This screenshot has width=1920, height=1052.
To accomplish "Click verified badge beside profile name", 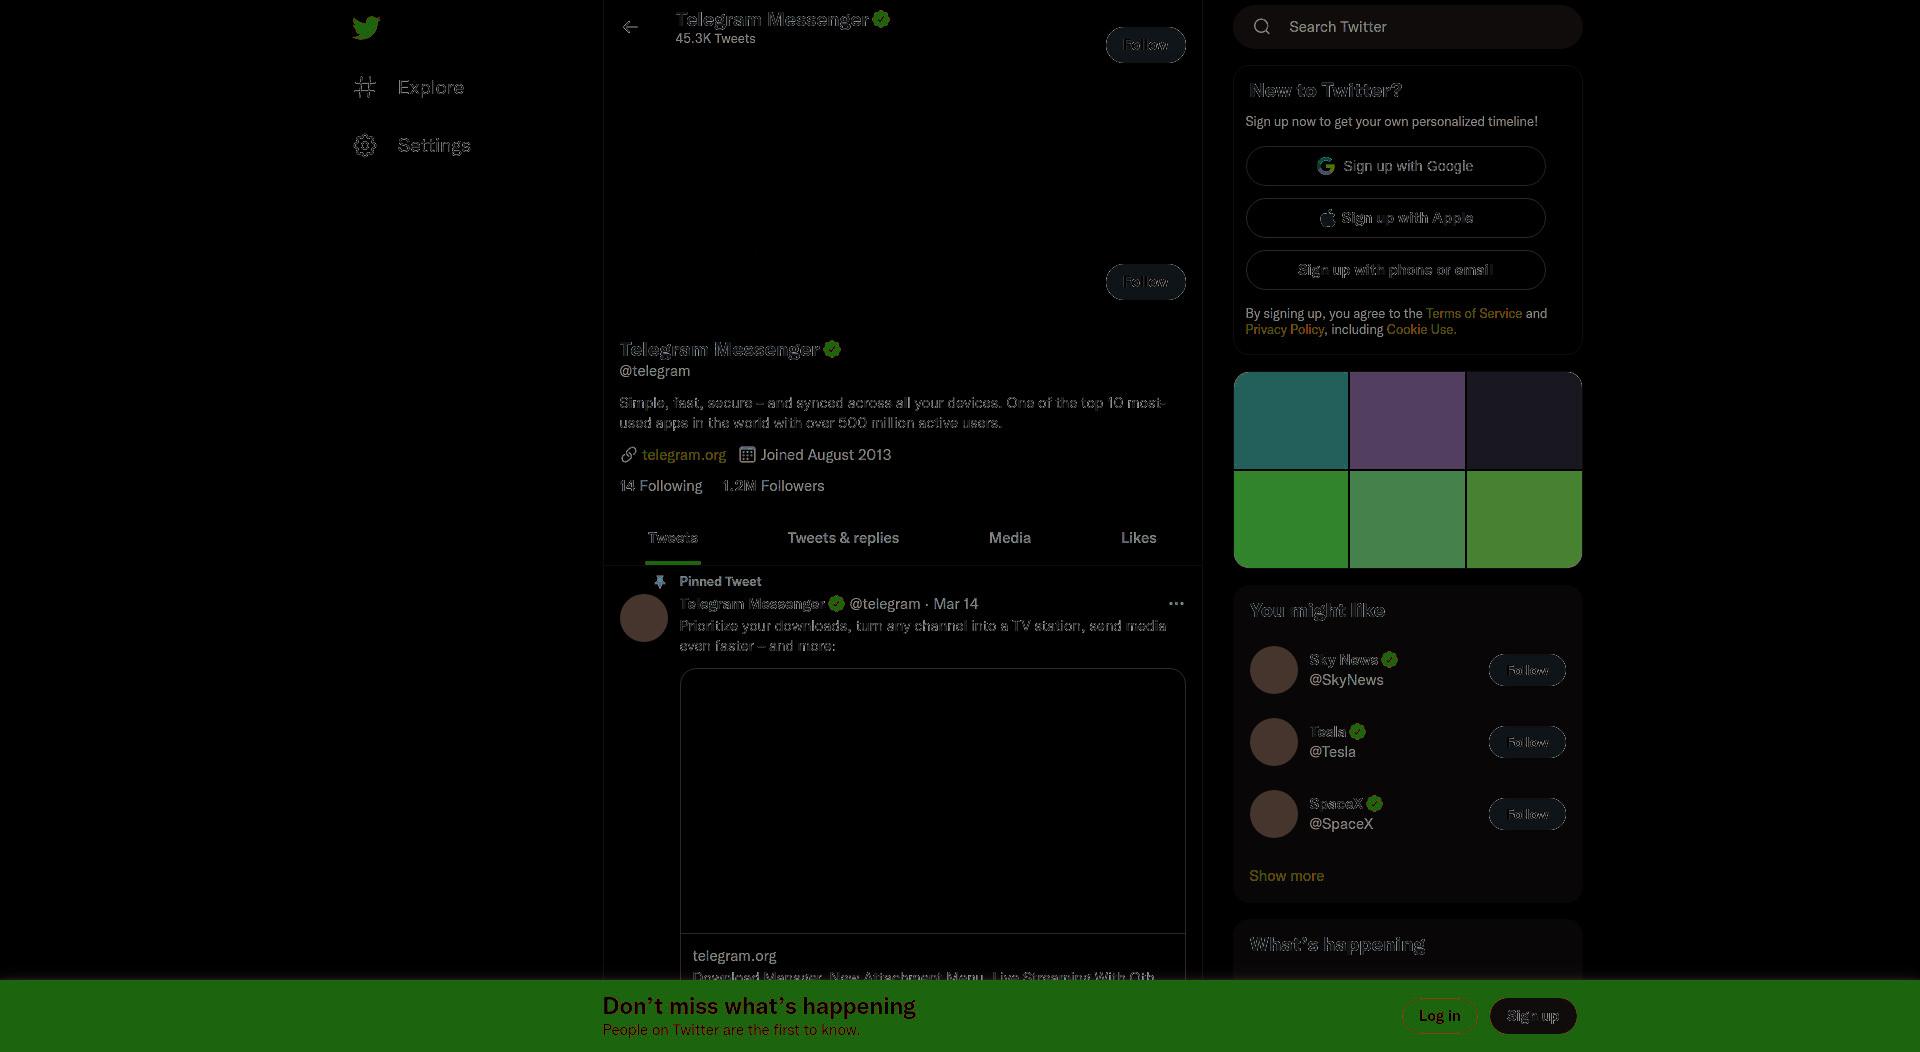I will (x=832, y=349).
